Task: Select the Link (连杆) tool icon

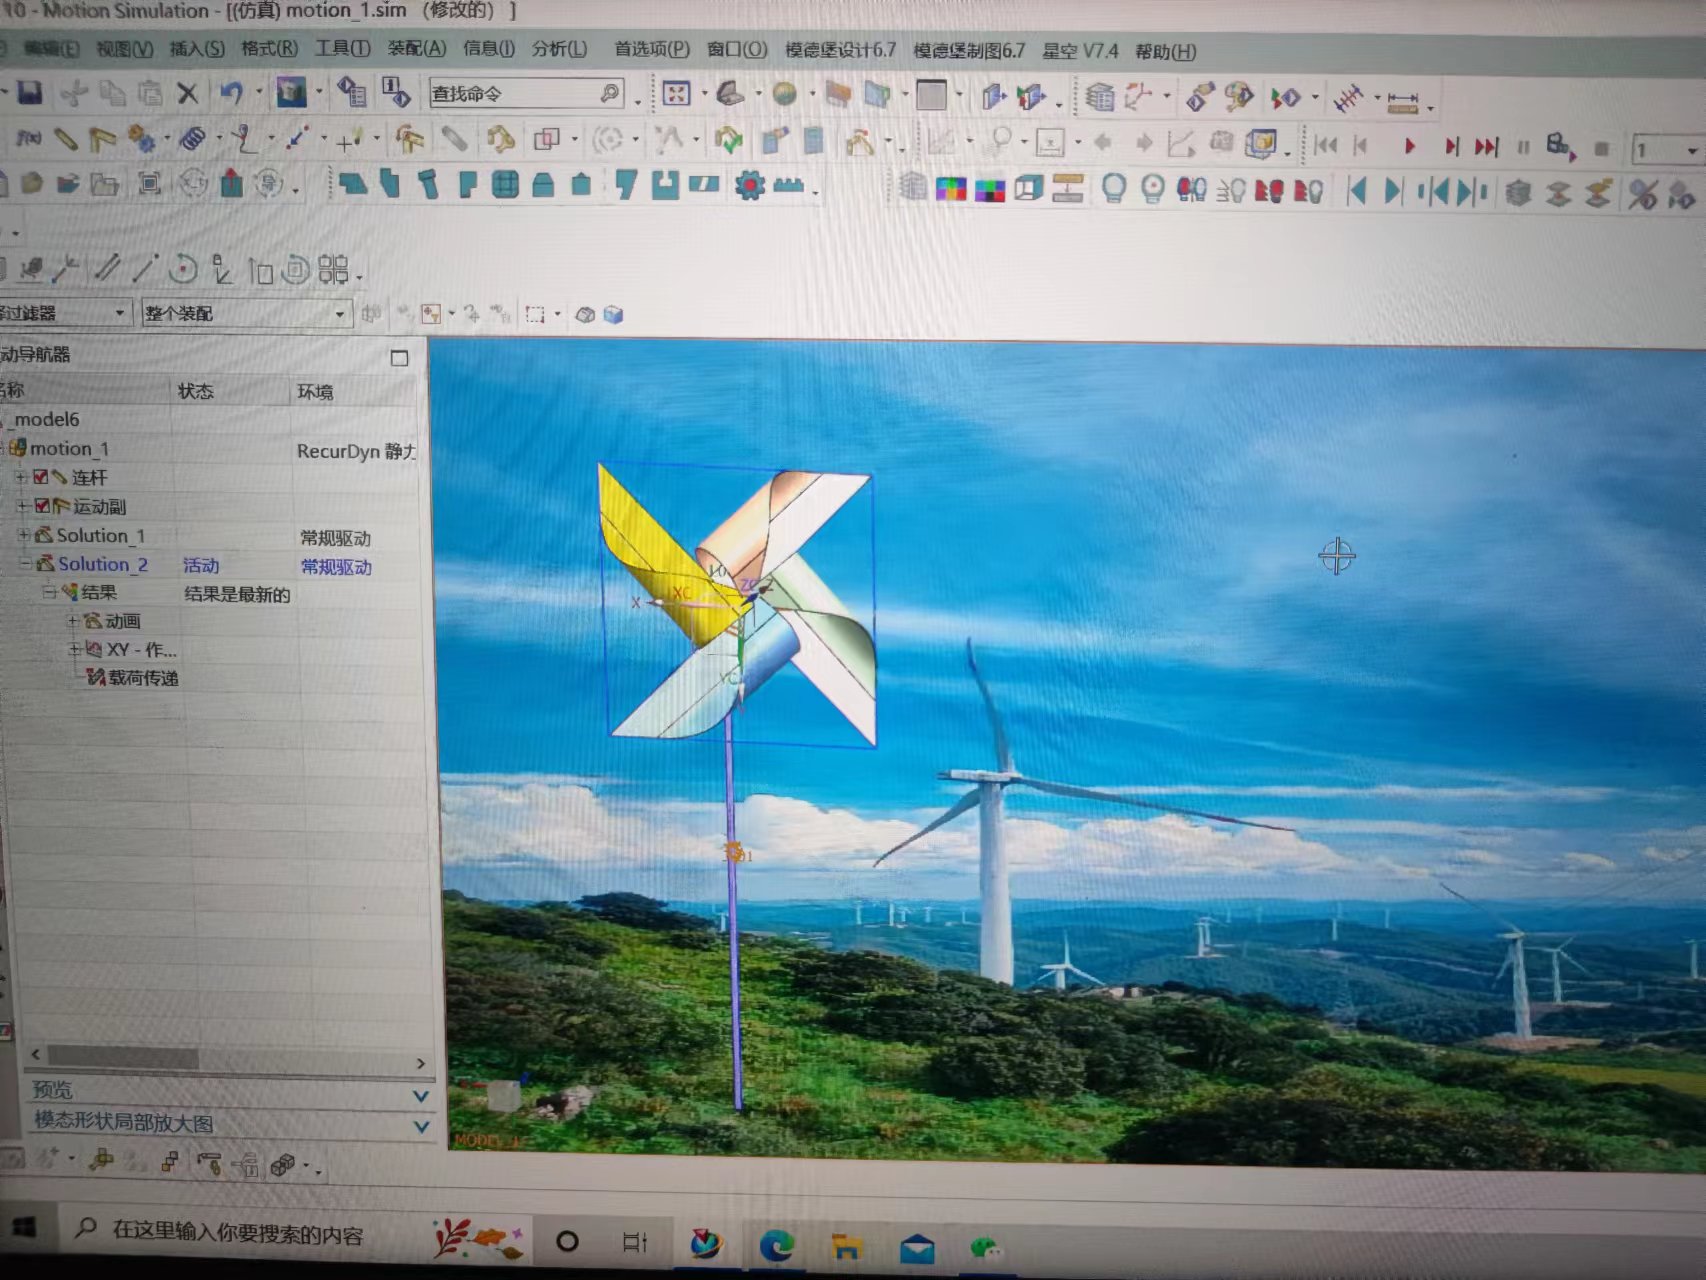Action: [66, 139]
